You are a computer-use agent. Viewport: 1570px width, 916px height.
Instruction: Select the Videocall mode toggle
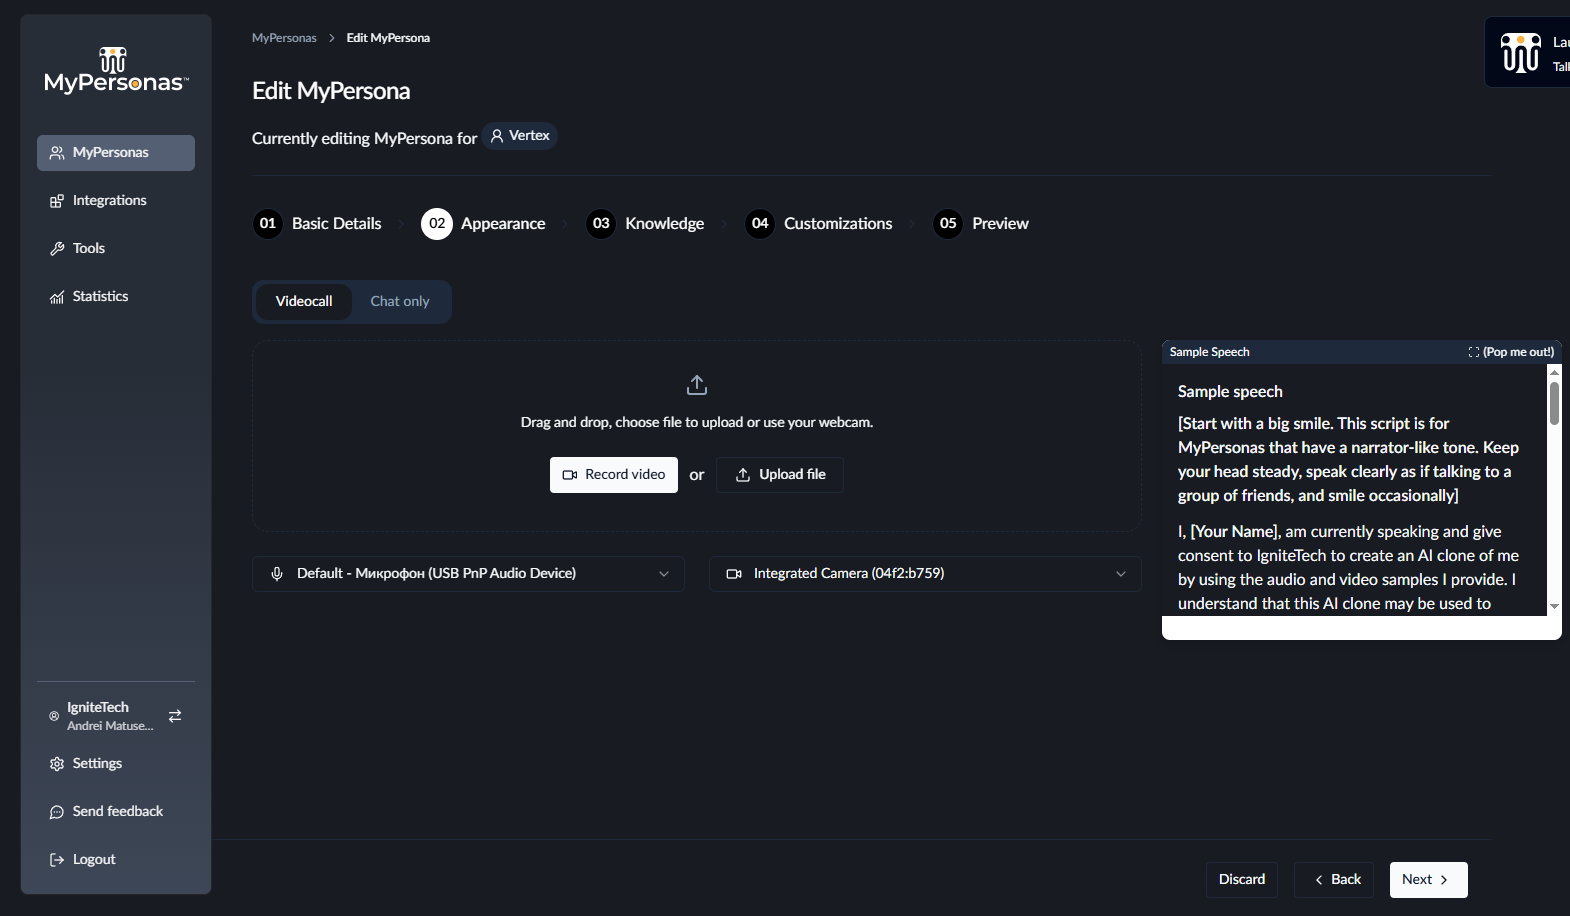304,302
